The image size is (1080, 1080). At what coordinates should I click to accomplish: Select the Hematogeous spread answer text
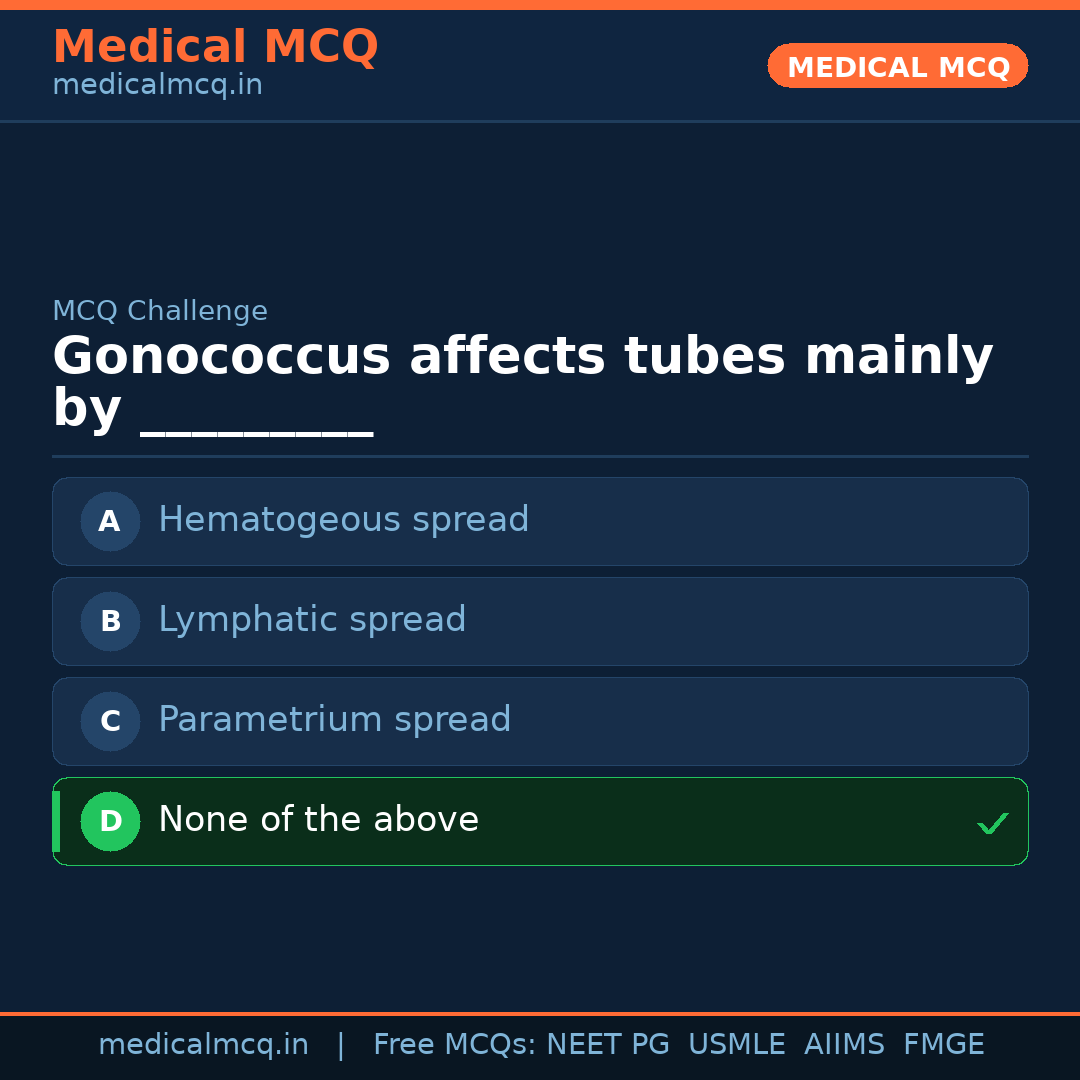(343, 520)
